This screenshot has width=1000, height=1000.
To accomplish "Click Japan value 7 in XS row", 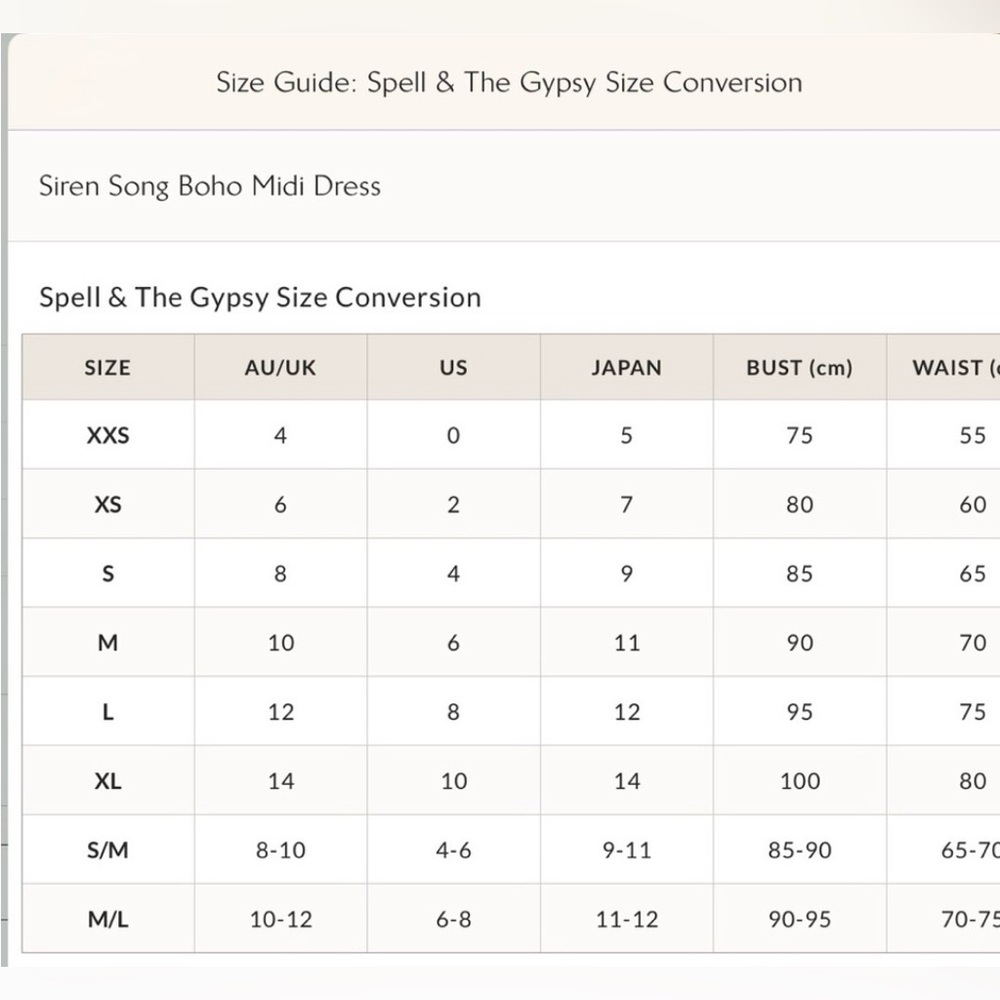I will pyautogui.click(x=626, y=504).
